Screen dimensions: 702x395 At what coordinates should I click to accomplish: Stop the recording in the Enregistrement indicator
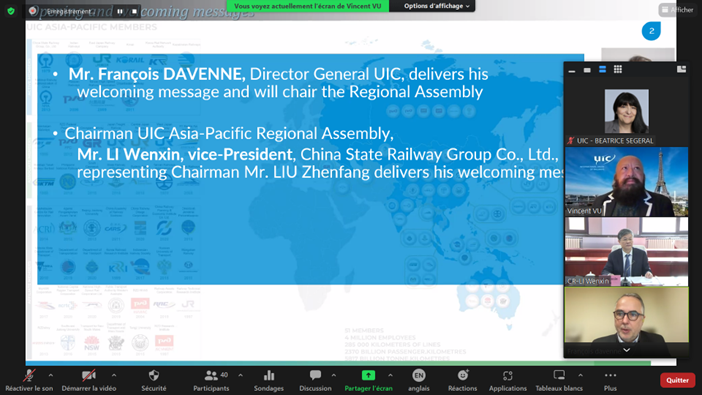[x=134, y=11]
